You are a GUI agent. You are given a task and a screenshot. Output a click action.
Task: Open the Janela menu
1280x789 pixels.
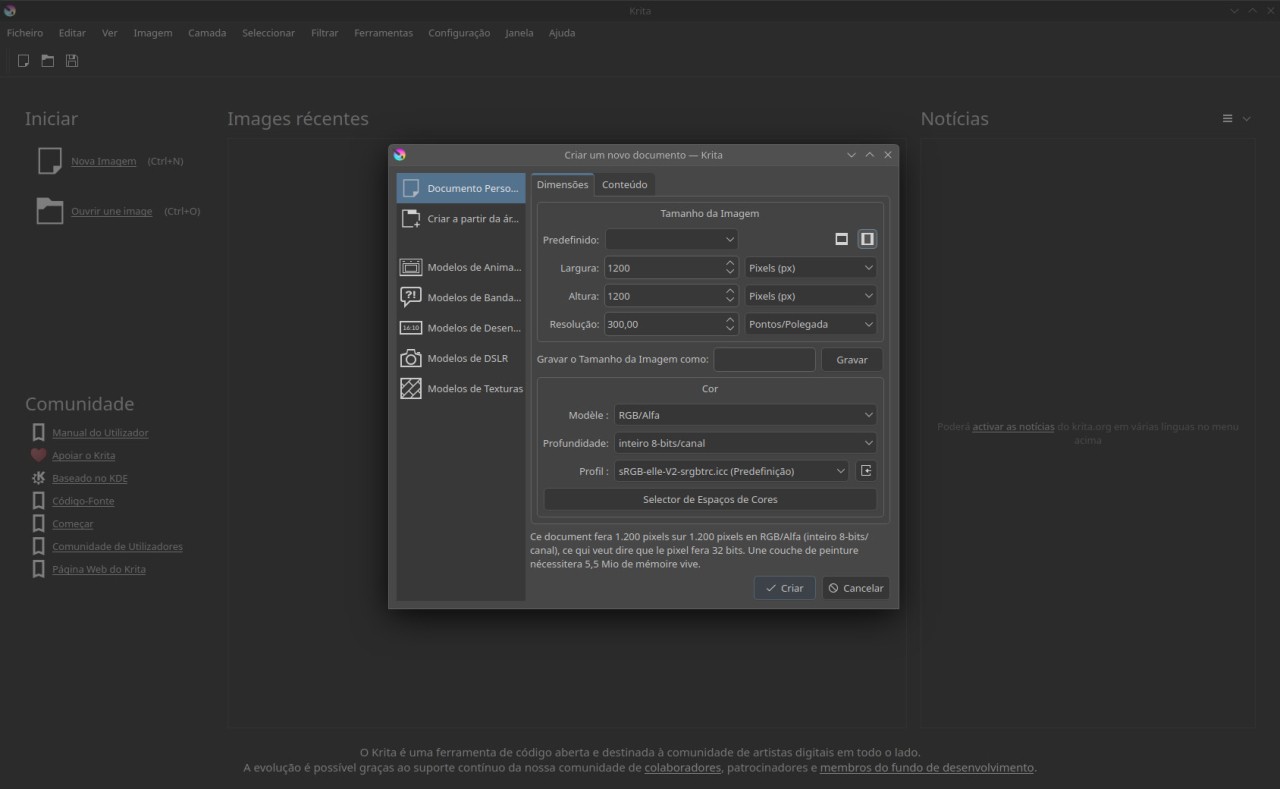(519, 33)
